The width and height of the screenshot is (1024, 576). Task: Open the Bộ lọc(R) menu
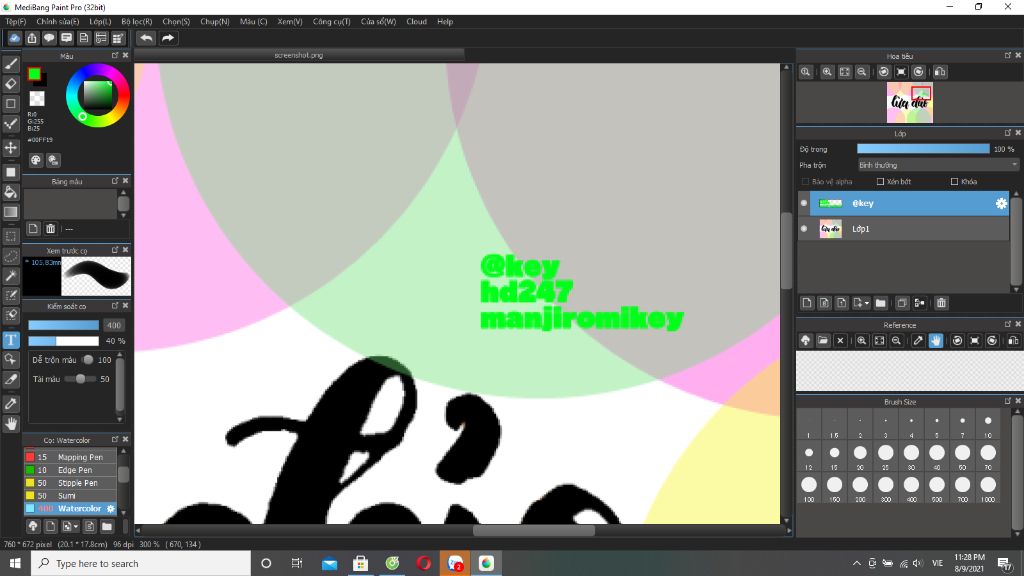click(136, 22)
